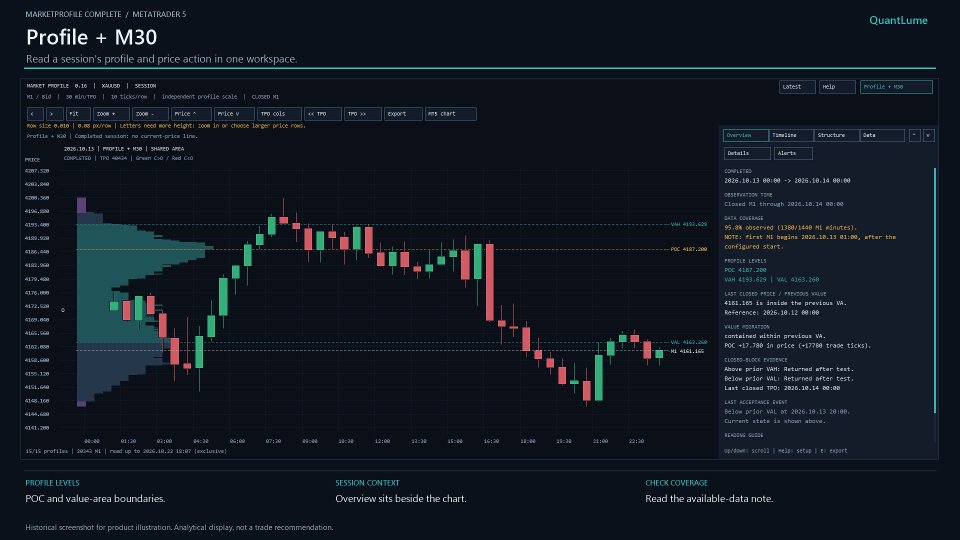
Task: Open the MT5 chart button
Action: click(451, 114)
